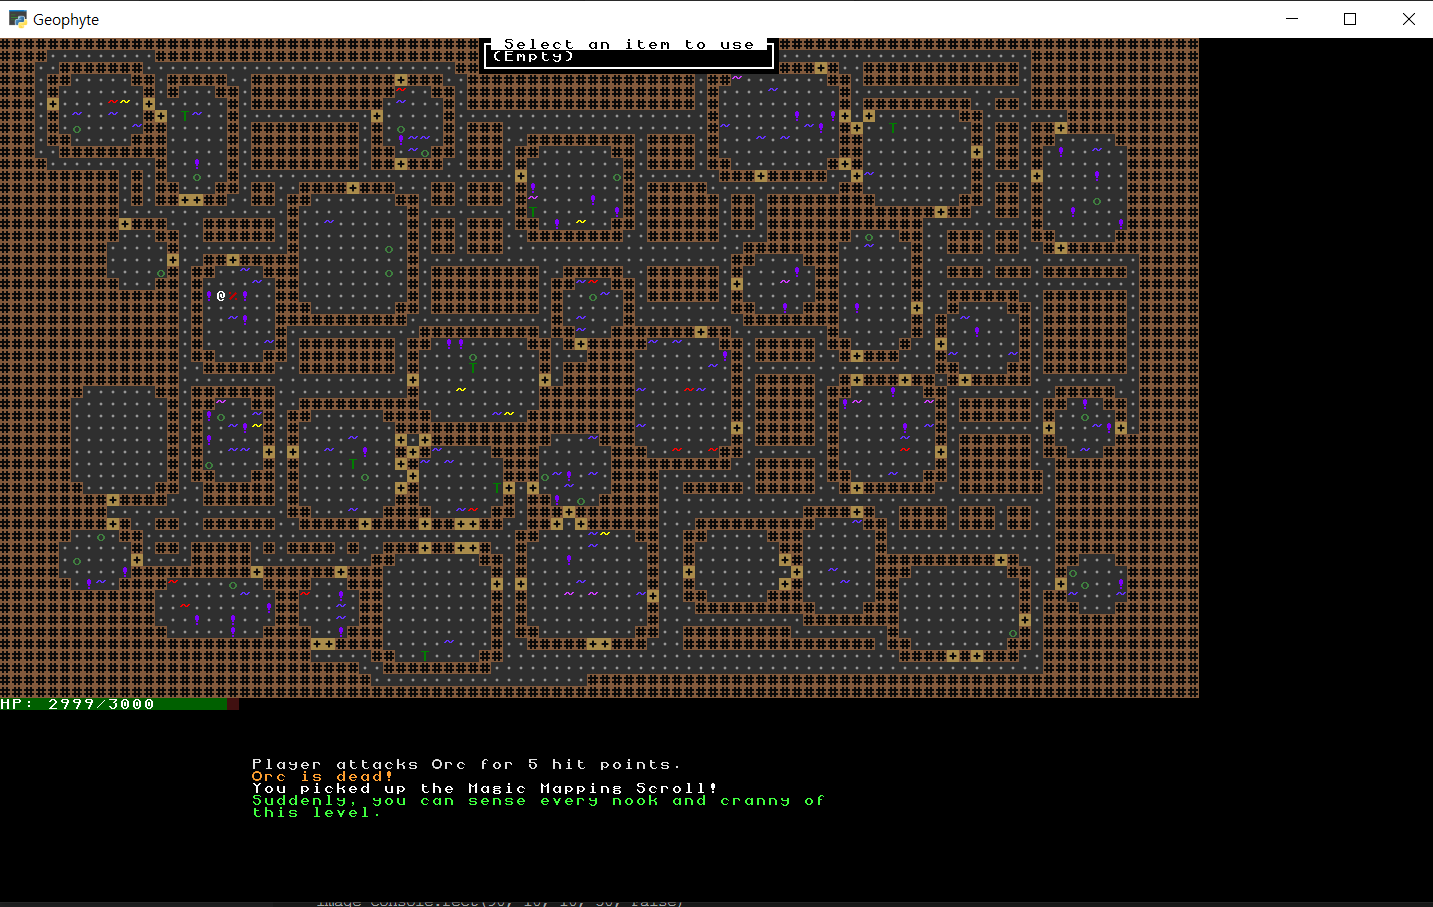1433x907 pixels.
Task: Click 'You picked up the Magic Mapping Scroll!' message
Action: pyautogui.click(x=484, y=788)
